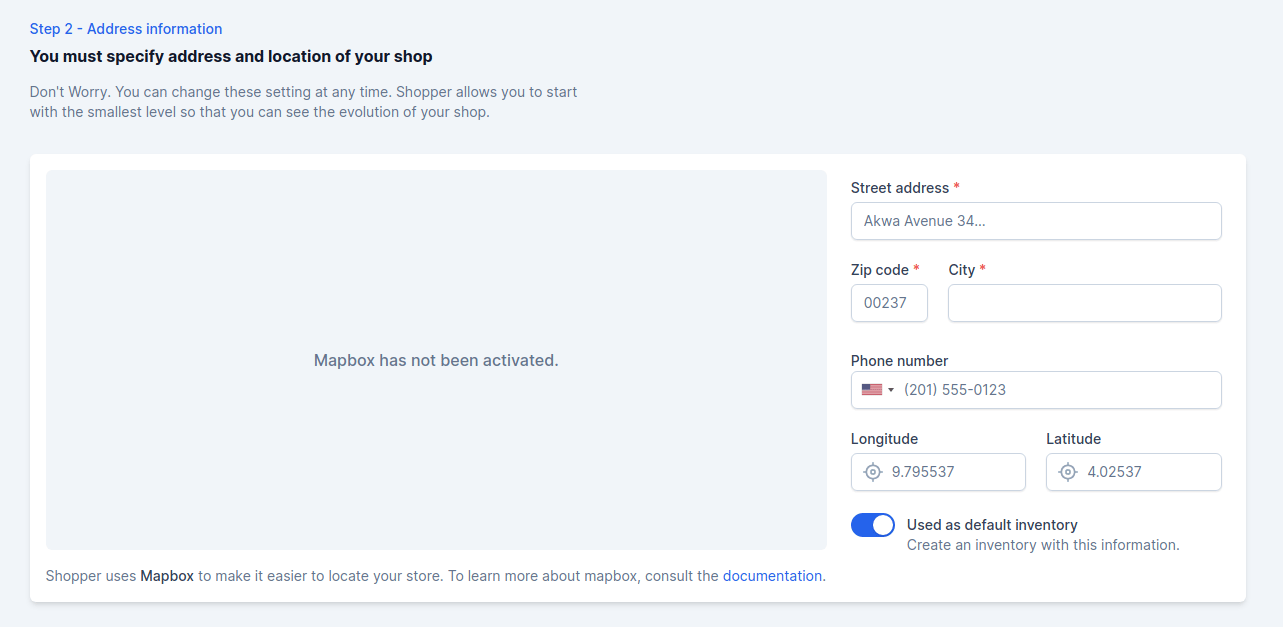The height and width of the screenshot is (627, 1283).
Task: Focus the City input field
Action: (1085, 303)
